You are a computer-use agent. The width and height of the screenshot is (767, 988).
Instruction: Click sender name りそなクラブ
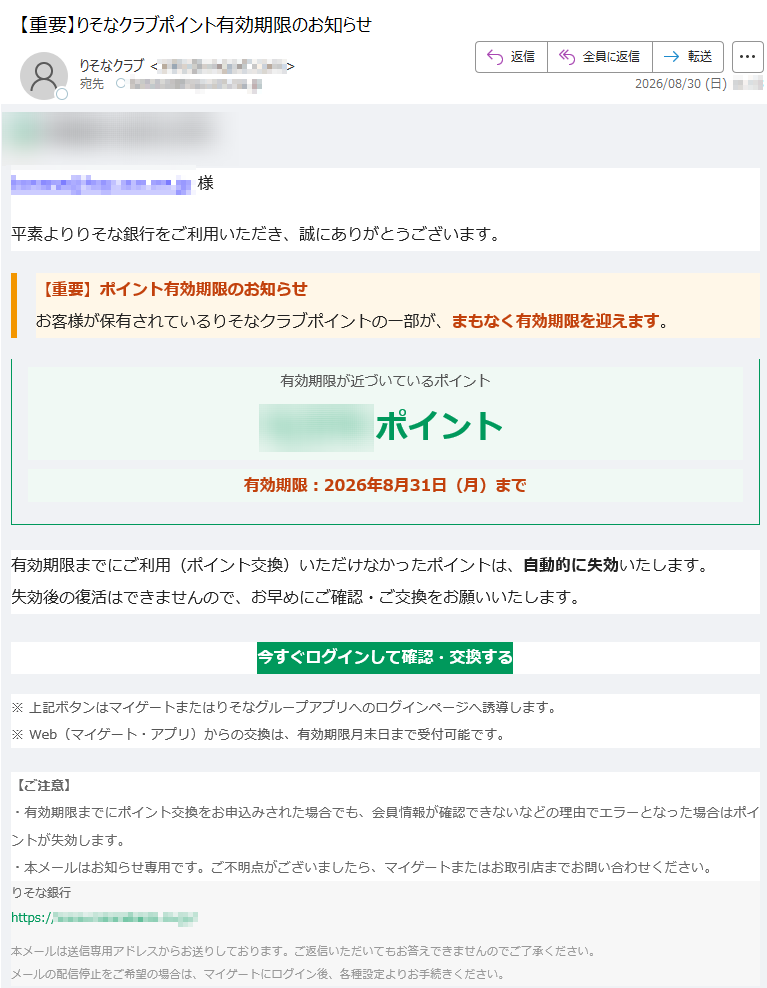[112, 66]
